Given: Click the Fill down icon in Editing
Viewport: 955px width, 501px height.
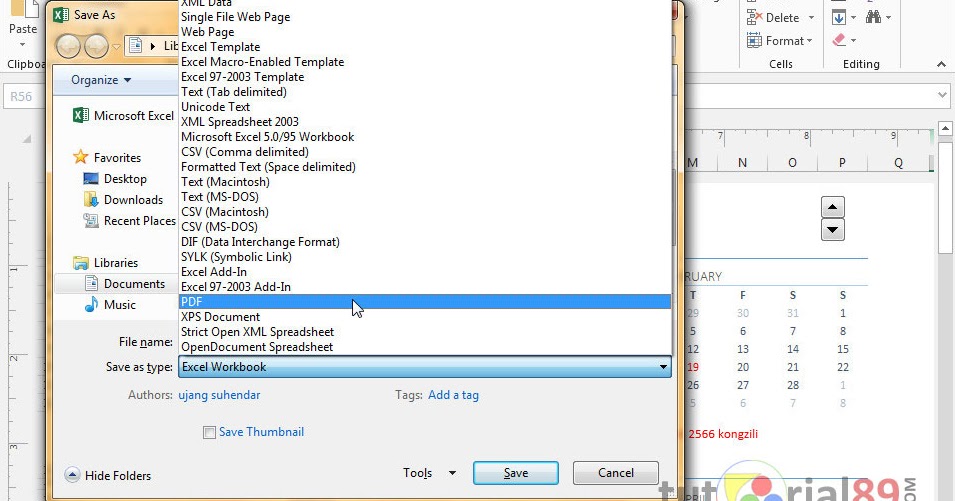Looking at the screenshot, I should click(839, 17).
